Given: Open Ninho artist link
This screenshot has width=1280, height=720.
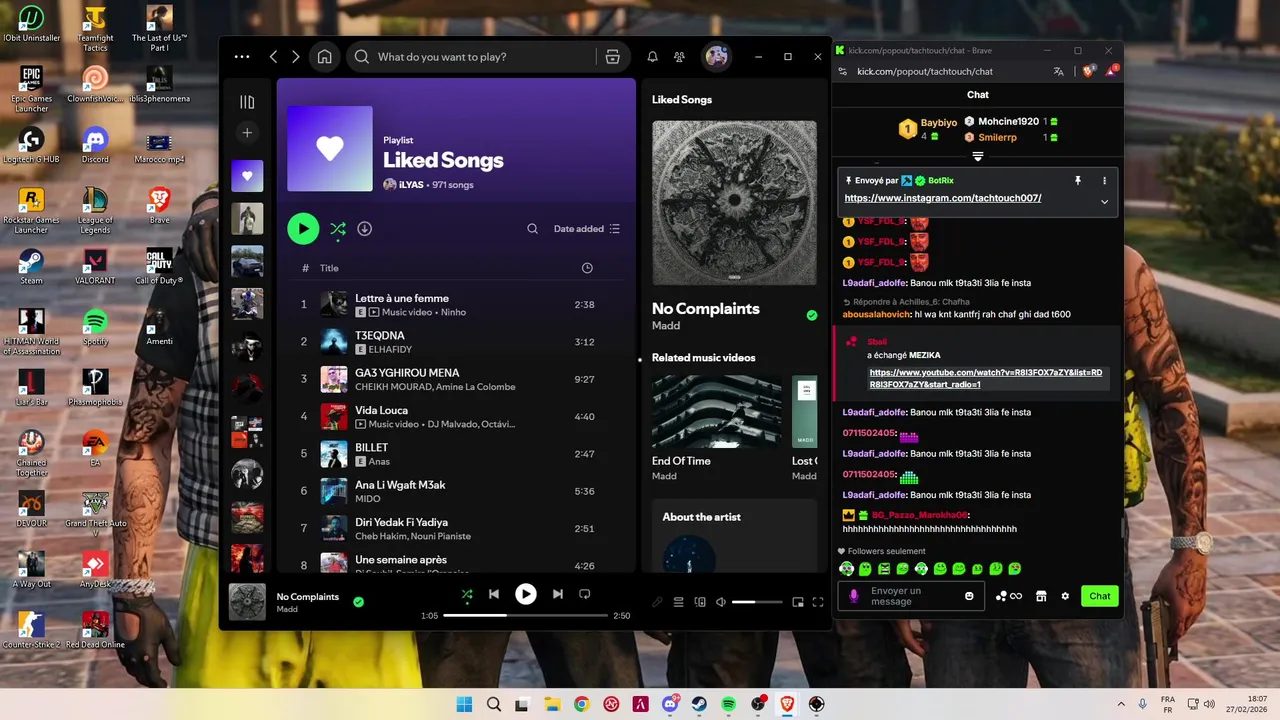Looking at the screenshot, I should pos(453,312).
